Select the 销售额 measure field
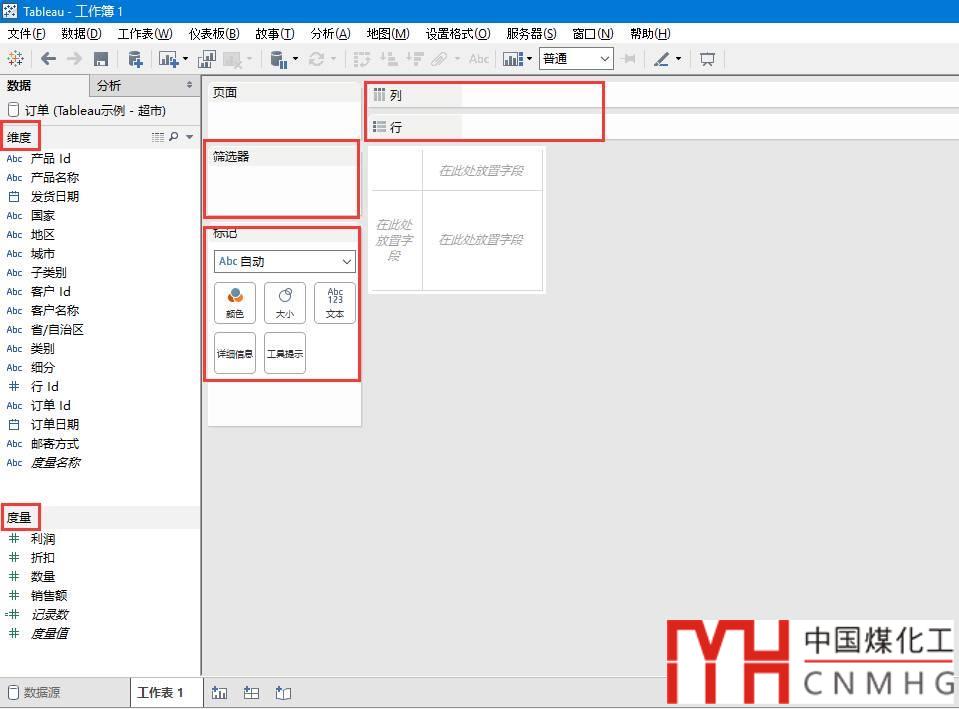This screenshot has width=959, height=709. point(49,595)
